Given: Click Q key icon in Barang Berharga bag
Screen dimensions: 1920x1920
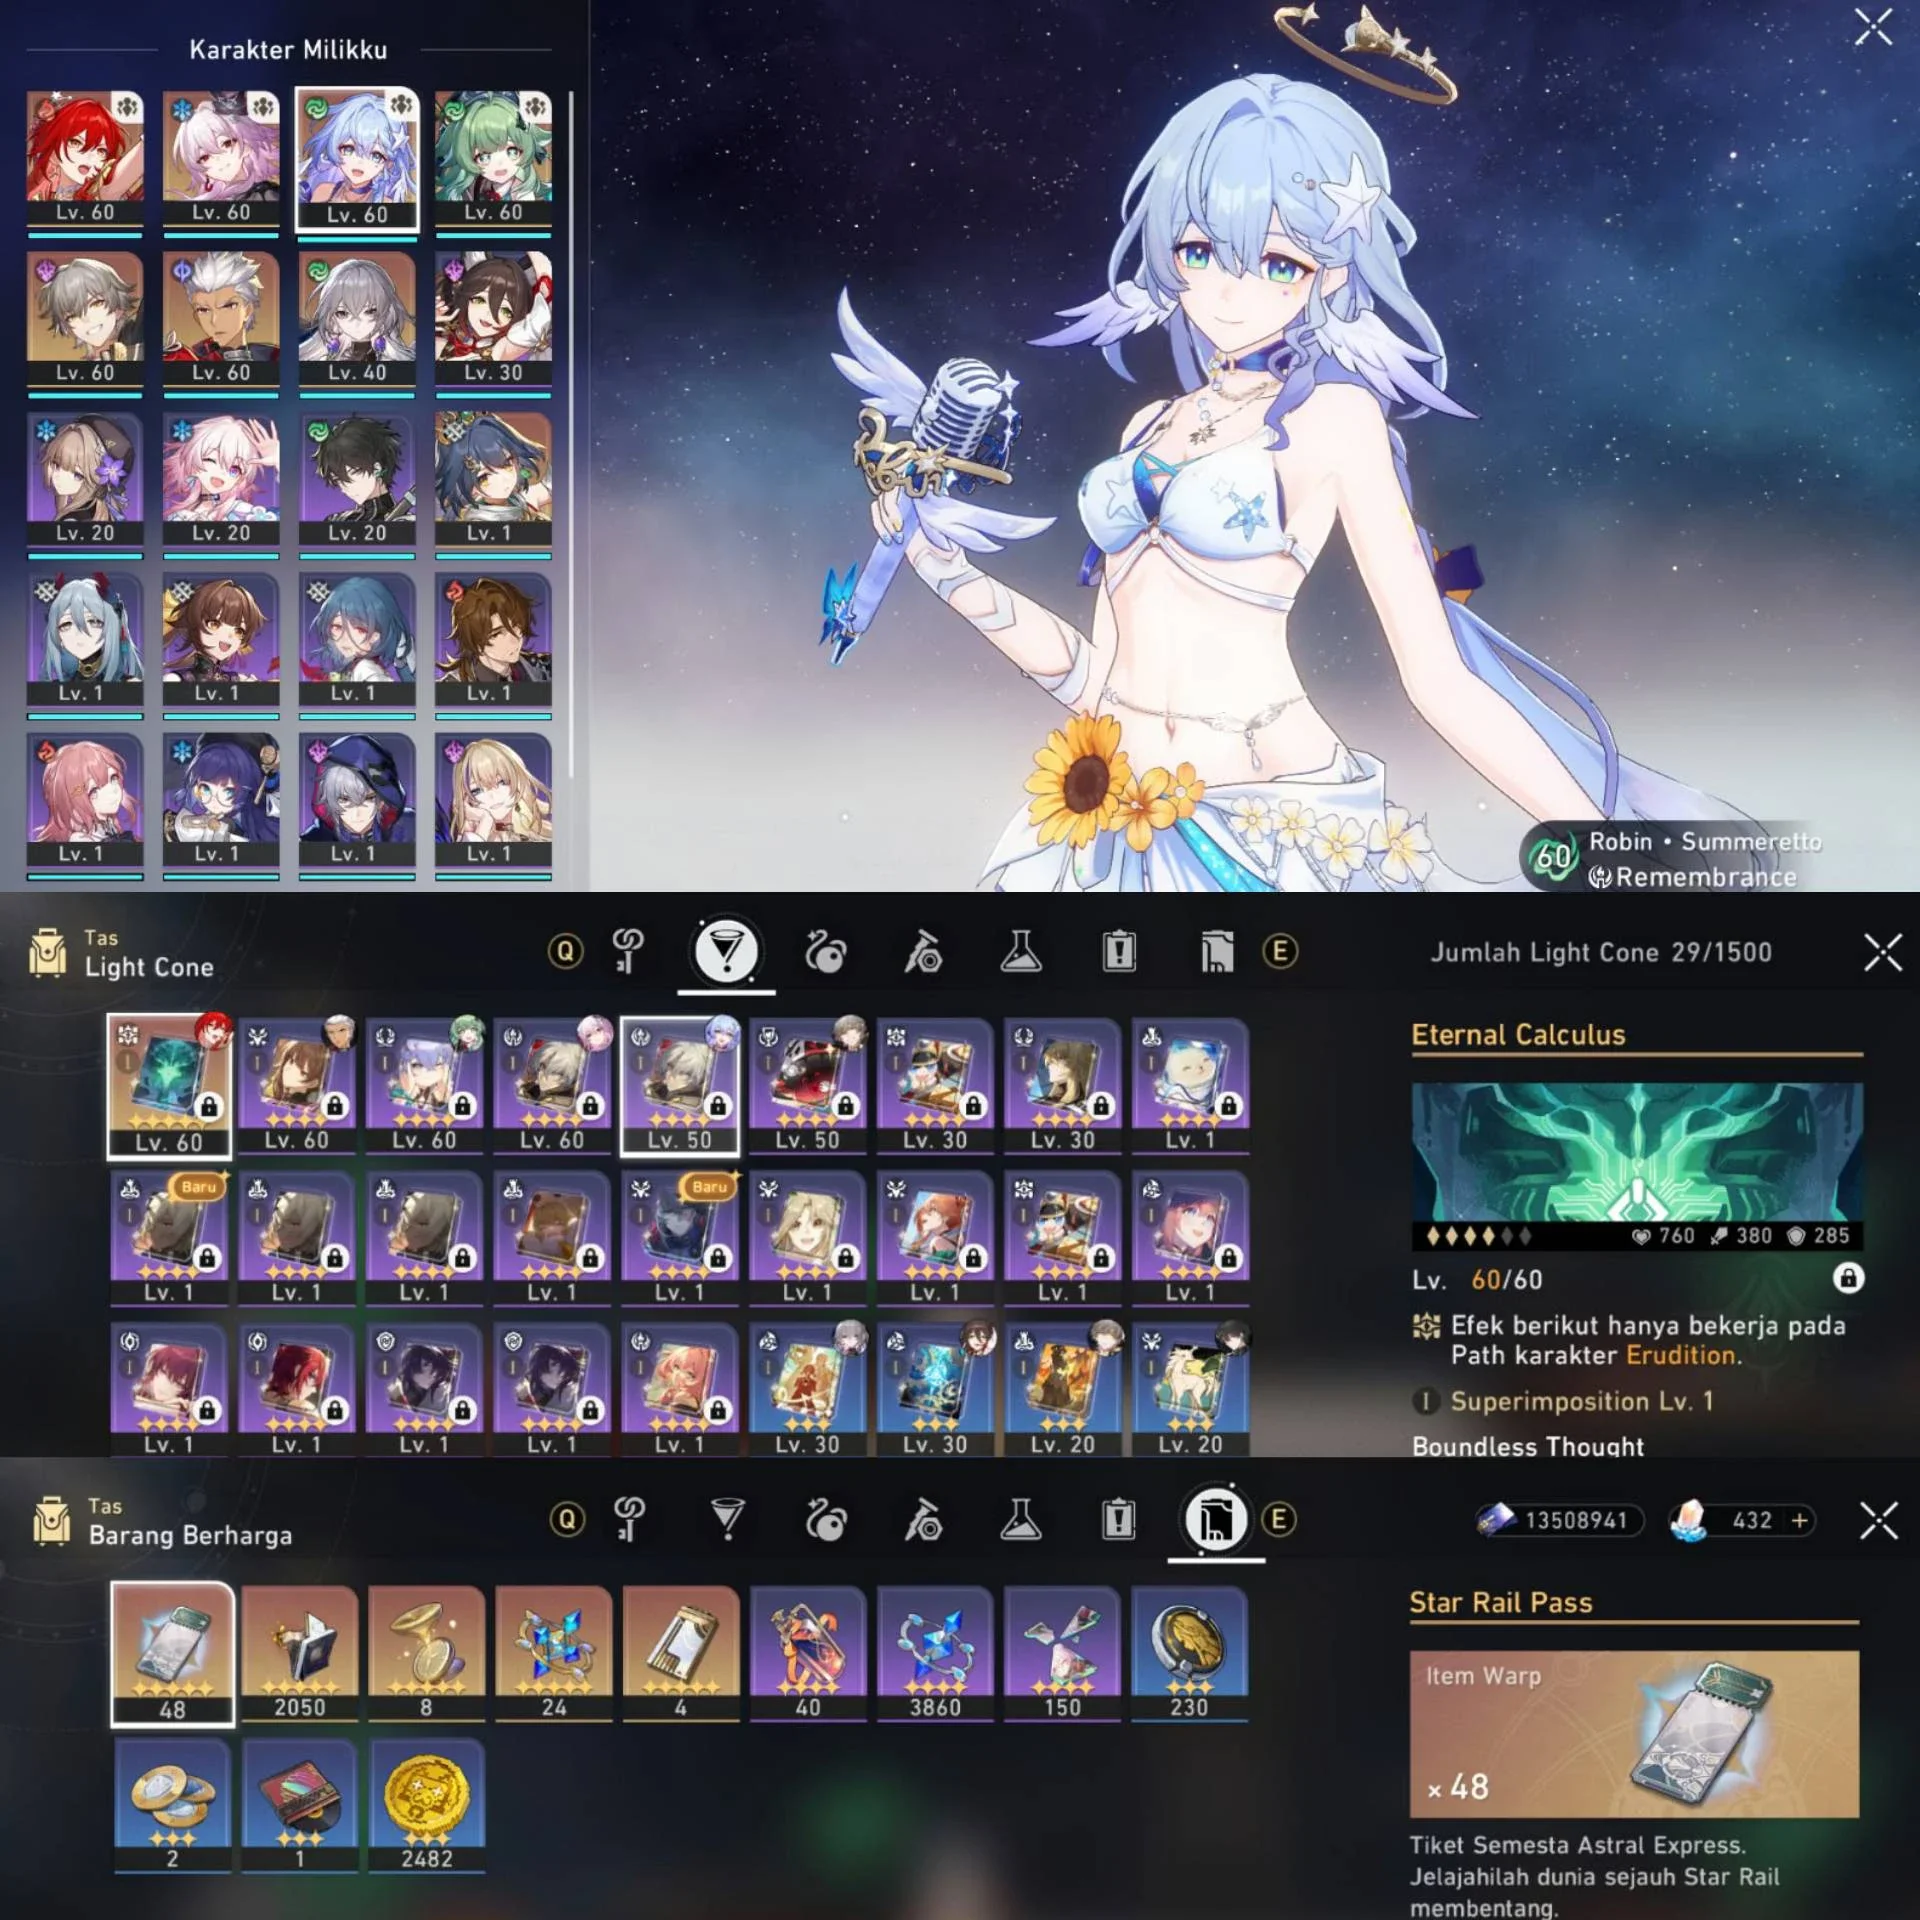Looking at the screenshot, I should 567,1520.
